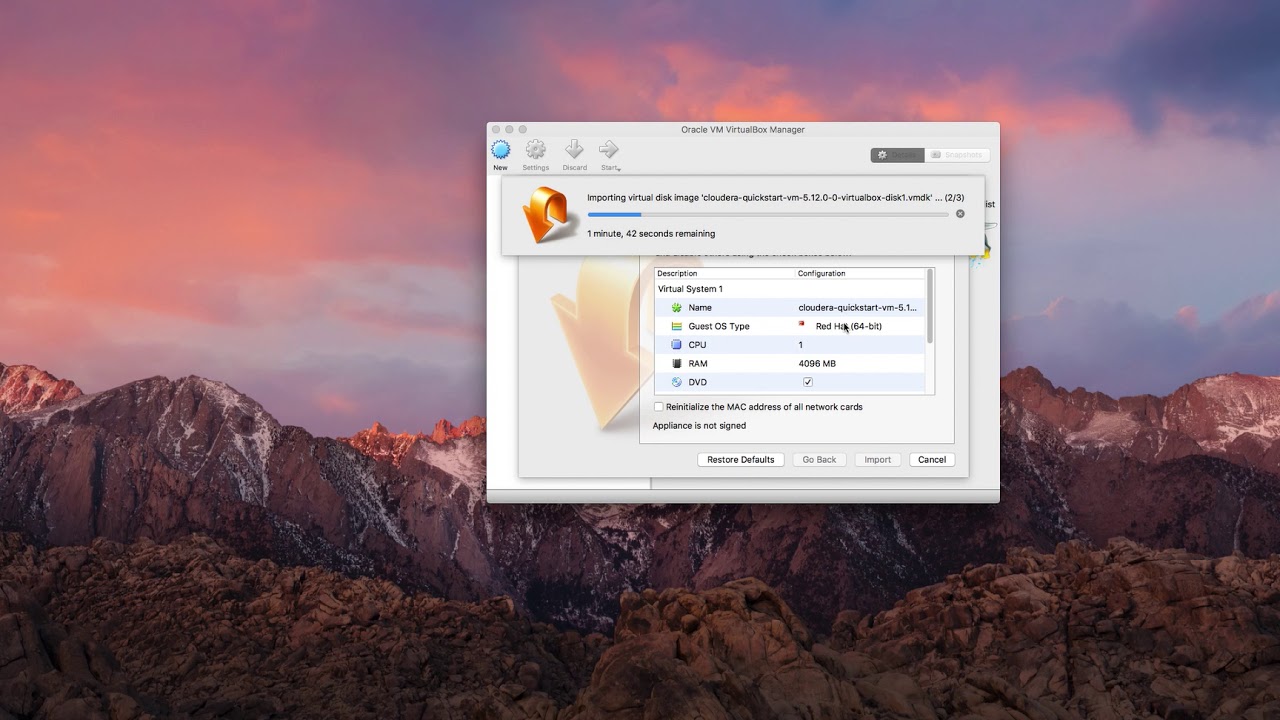Expand the Start button dropdown arrow
The width and height of the screenshot is (1280, 720).
pos(619,169)
